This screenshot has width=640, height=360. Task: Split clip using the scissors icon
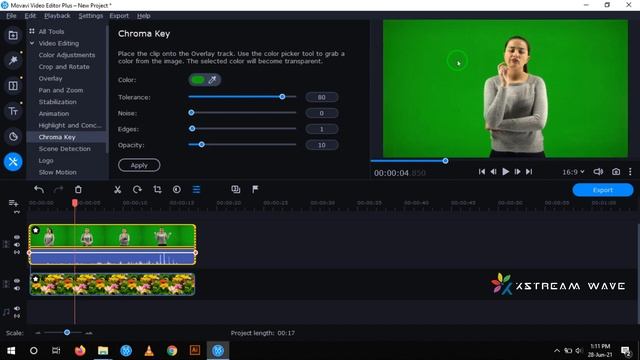click(x=118, y=189)
